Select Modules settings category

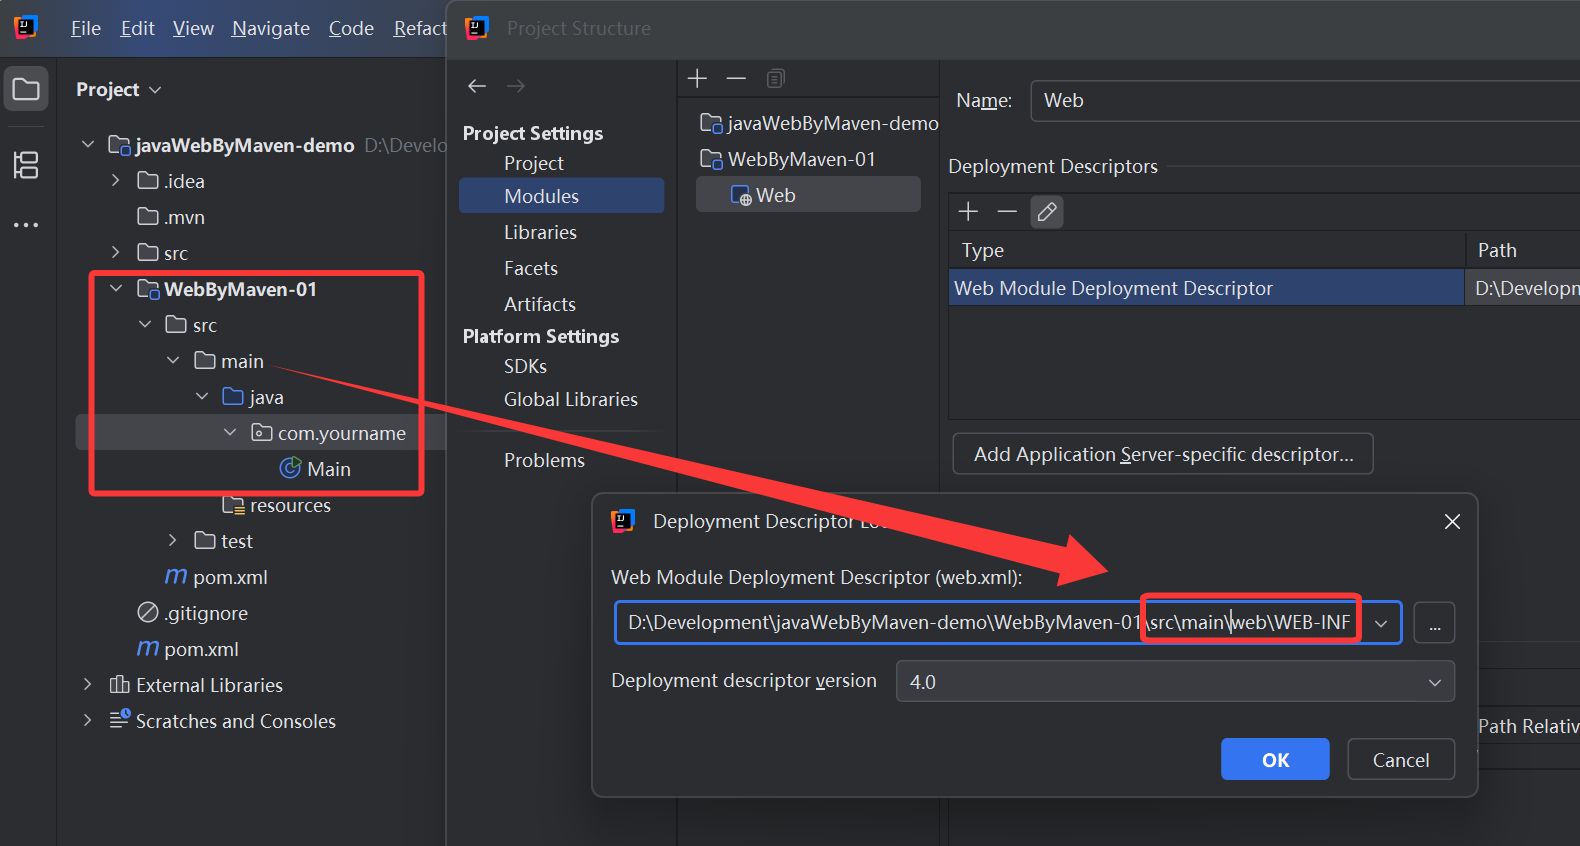[x=561, y=196]
